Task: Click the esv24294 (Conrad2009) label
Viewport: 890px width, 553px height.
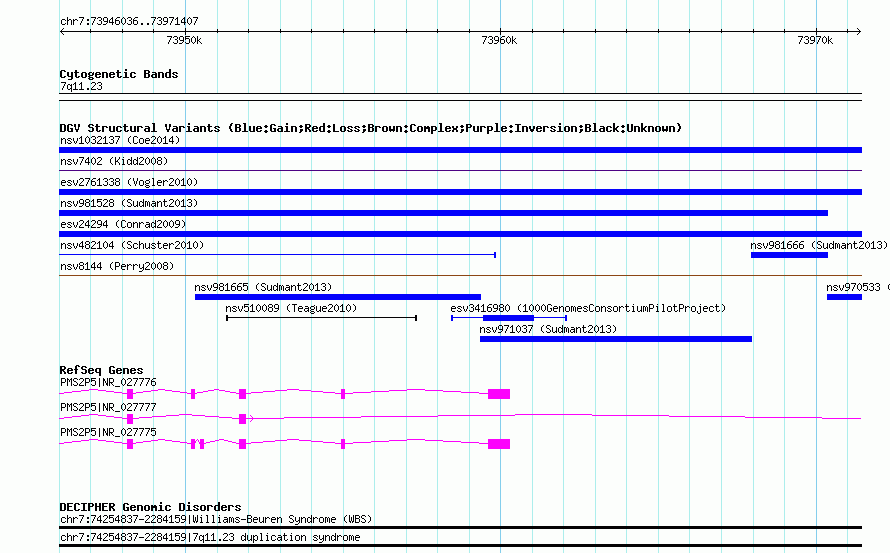Action: coord(123,224)
